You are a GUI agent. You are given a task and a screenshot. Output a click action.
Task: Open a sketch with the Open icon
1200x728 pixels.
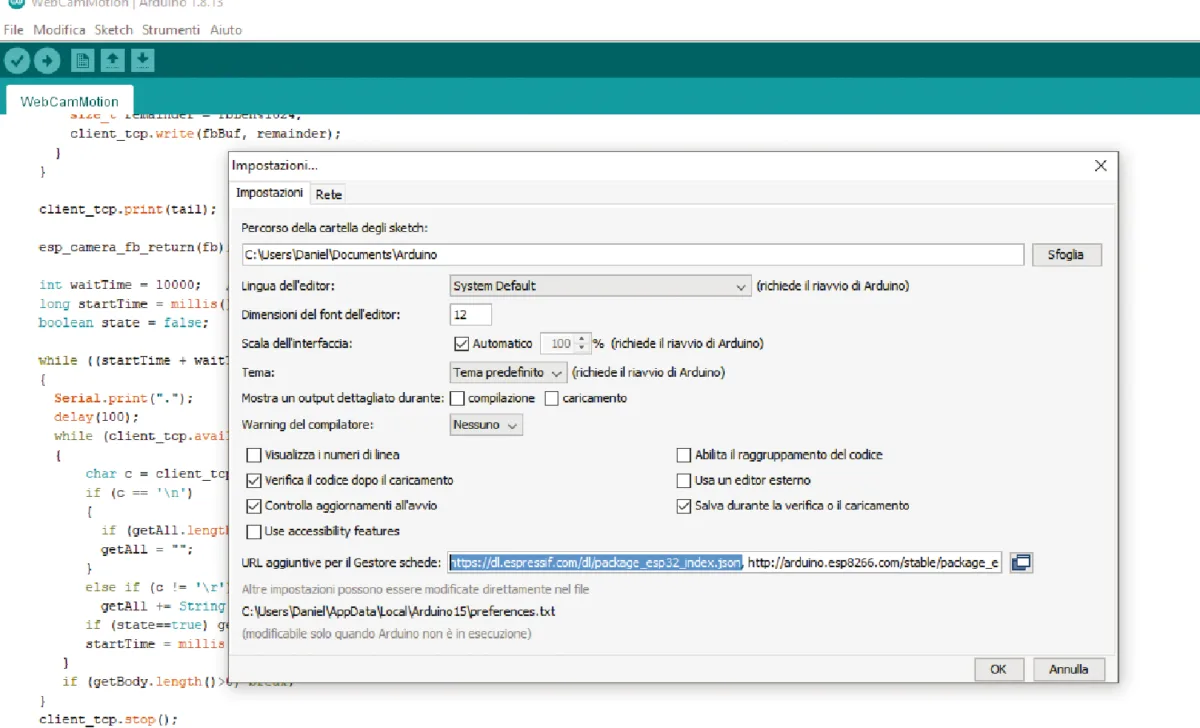coord(113,62)
